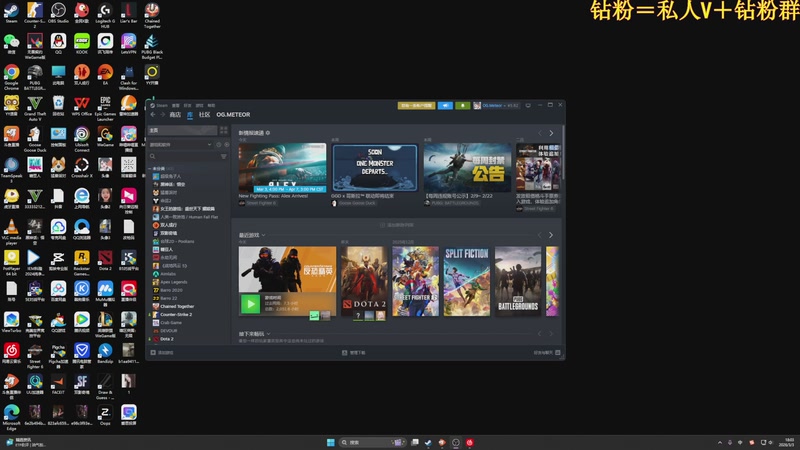Open the Grand Theft Auto V shortcut
This screenshot has width=800, height=450.
(x=35, y=108)
